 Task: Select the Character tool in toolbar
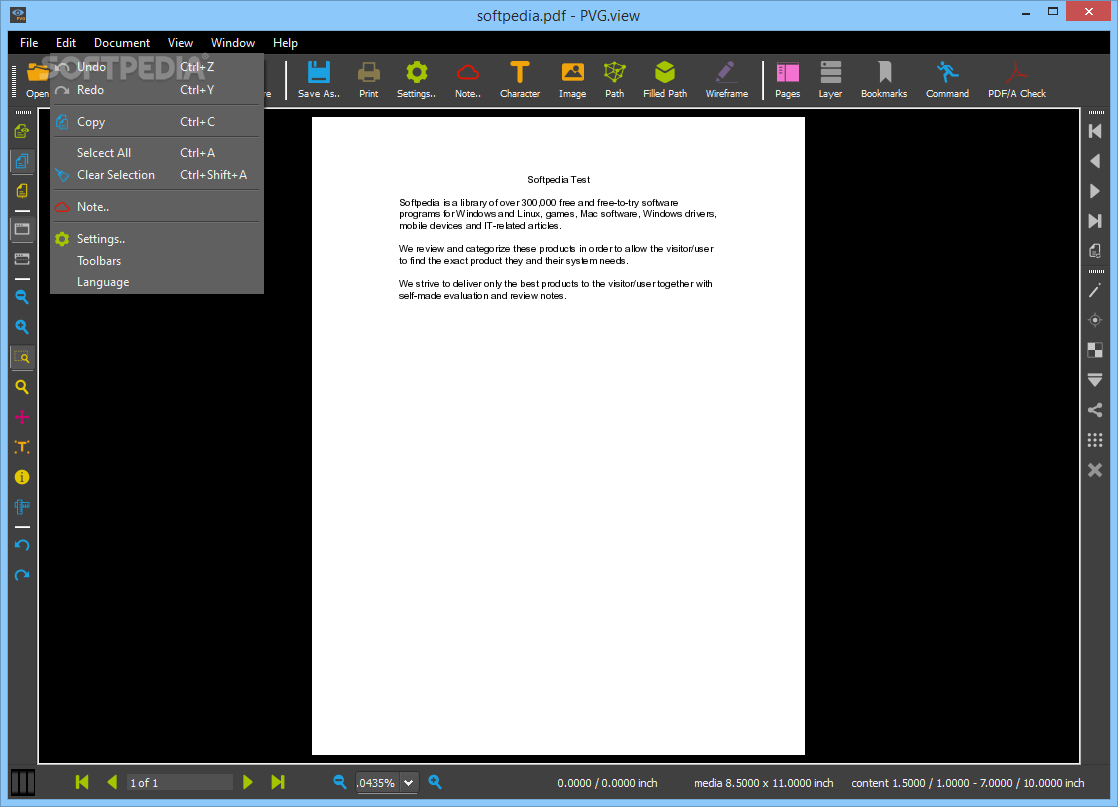(520, 79)
